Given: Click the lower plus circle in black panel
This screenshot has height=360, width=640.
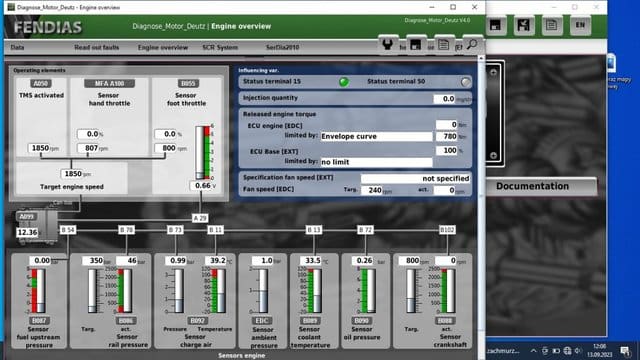Looking at the screenshot, I should (x=493, y=156).
